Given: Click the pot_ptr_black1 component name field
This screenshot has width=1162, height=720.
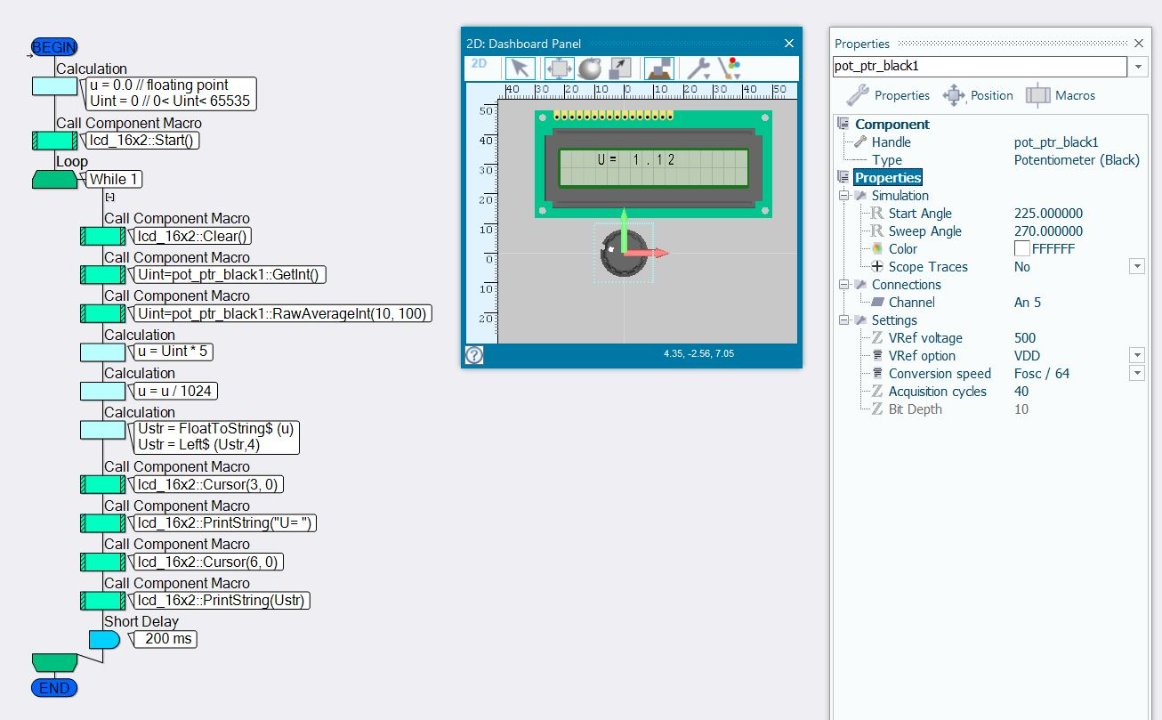Looking at the screenshot, I should coord(980,66).
